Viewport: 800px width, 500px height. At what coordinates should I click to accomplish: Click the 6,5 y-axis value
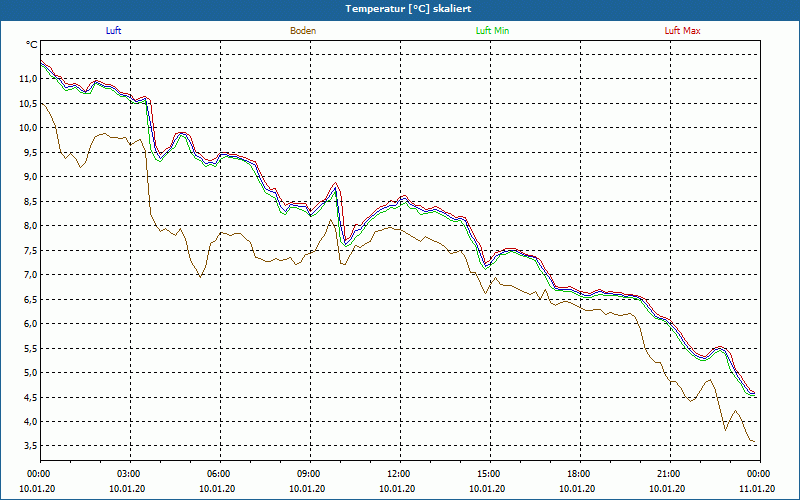(x=30, y=299)
